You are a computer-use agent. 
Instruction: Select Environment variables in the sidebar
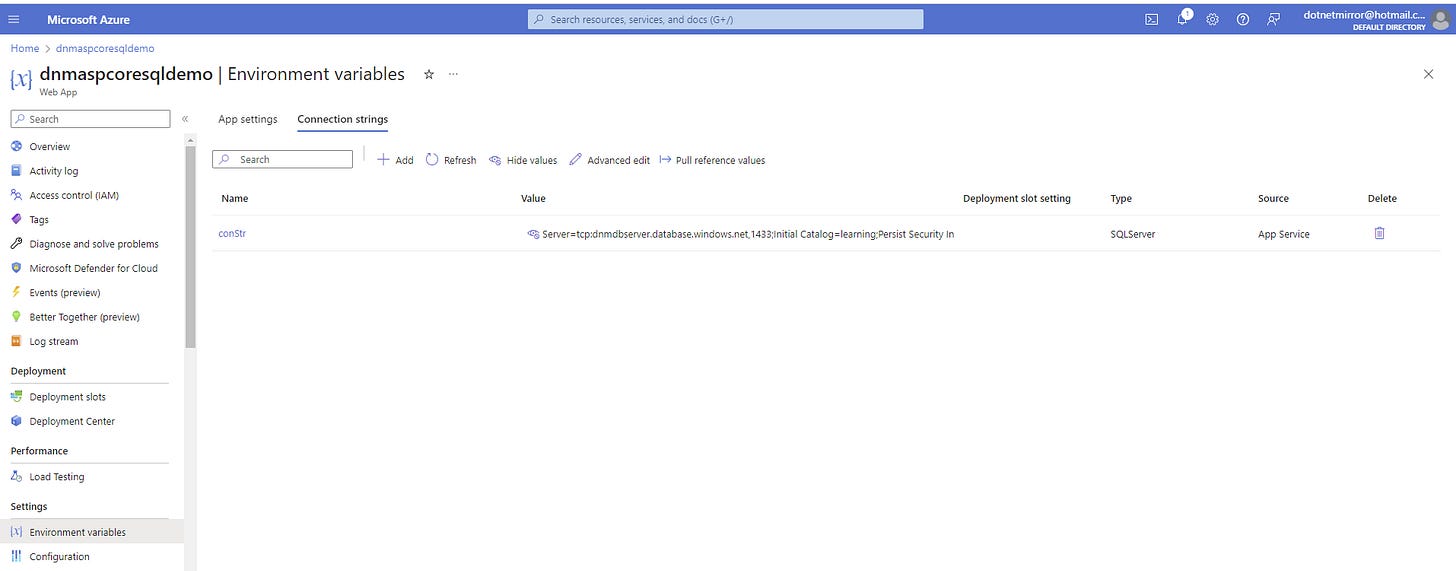[78, 532]
